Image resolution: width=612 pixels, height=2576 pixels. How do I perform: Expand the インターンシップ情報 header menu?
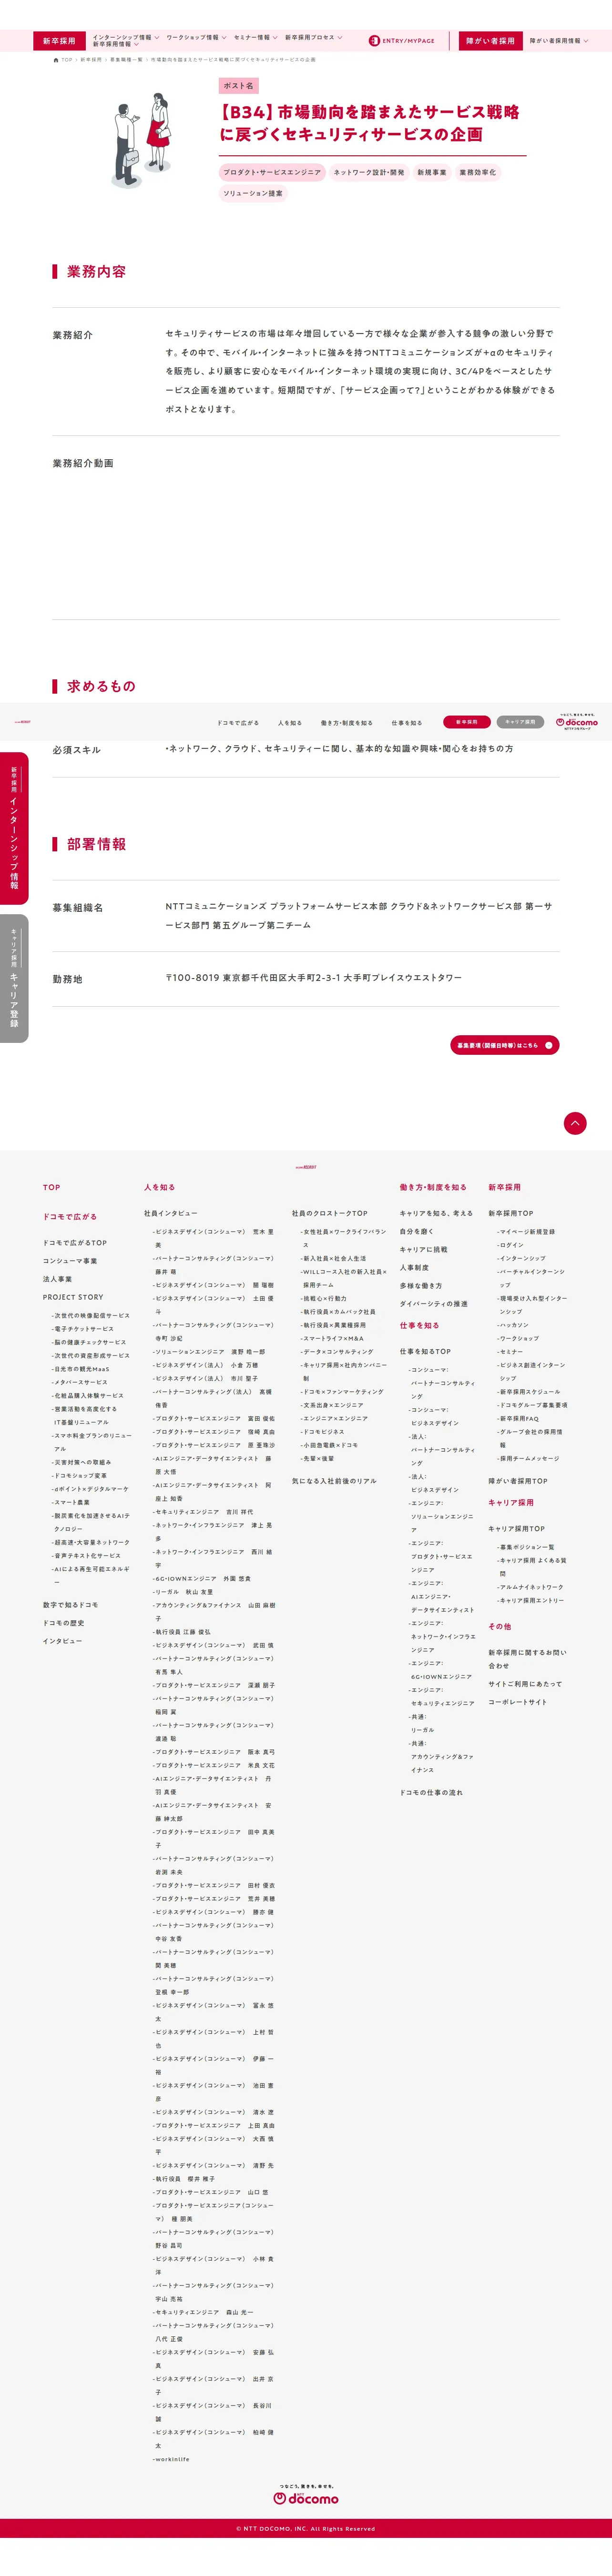[126, 37]
